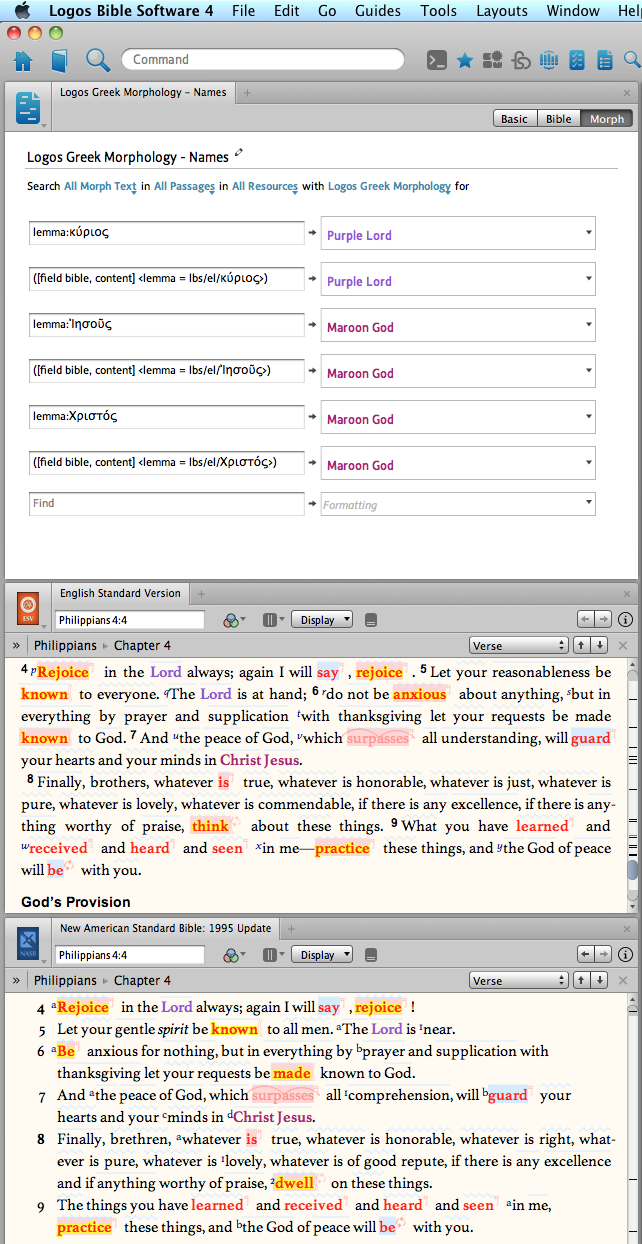Click the icon right of the puzzle-piece icon

[x=520, y=60]
